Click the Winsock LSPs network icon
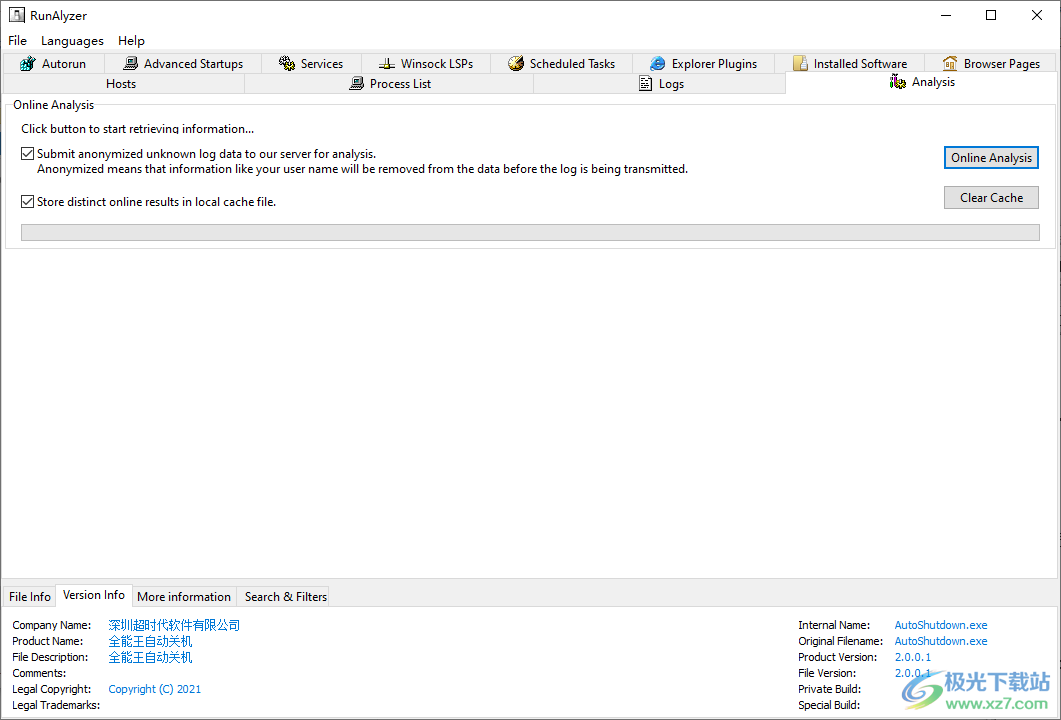The height and width of the screenshot is (720, 1061). pos(386,64)
